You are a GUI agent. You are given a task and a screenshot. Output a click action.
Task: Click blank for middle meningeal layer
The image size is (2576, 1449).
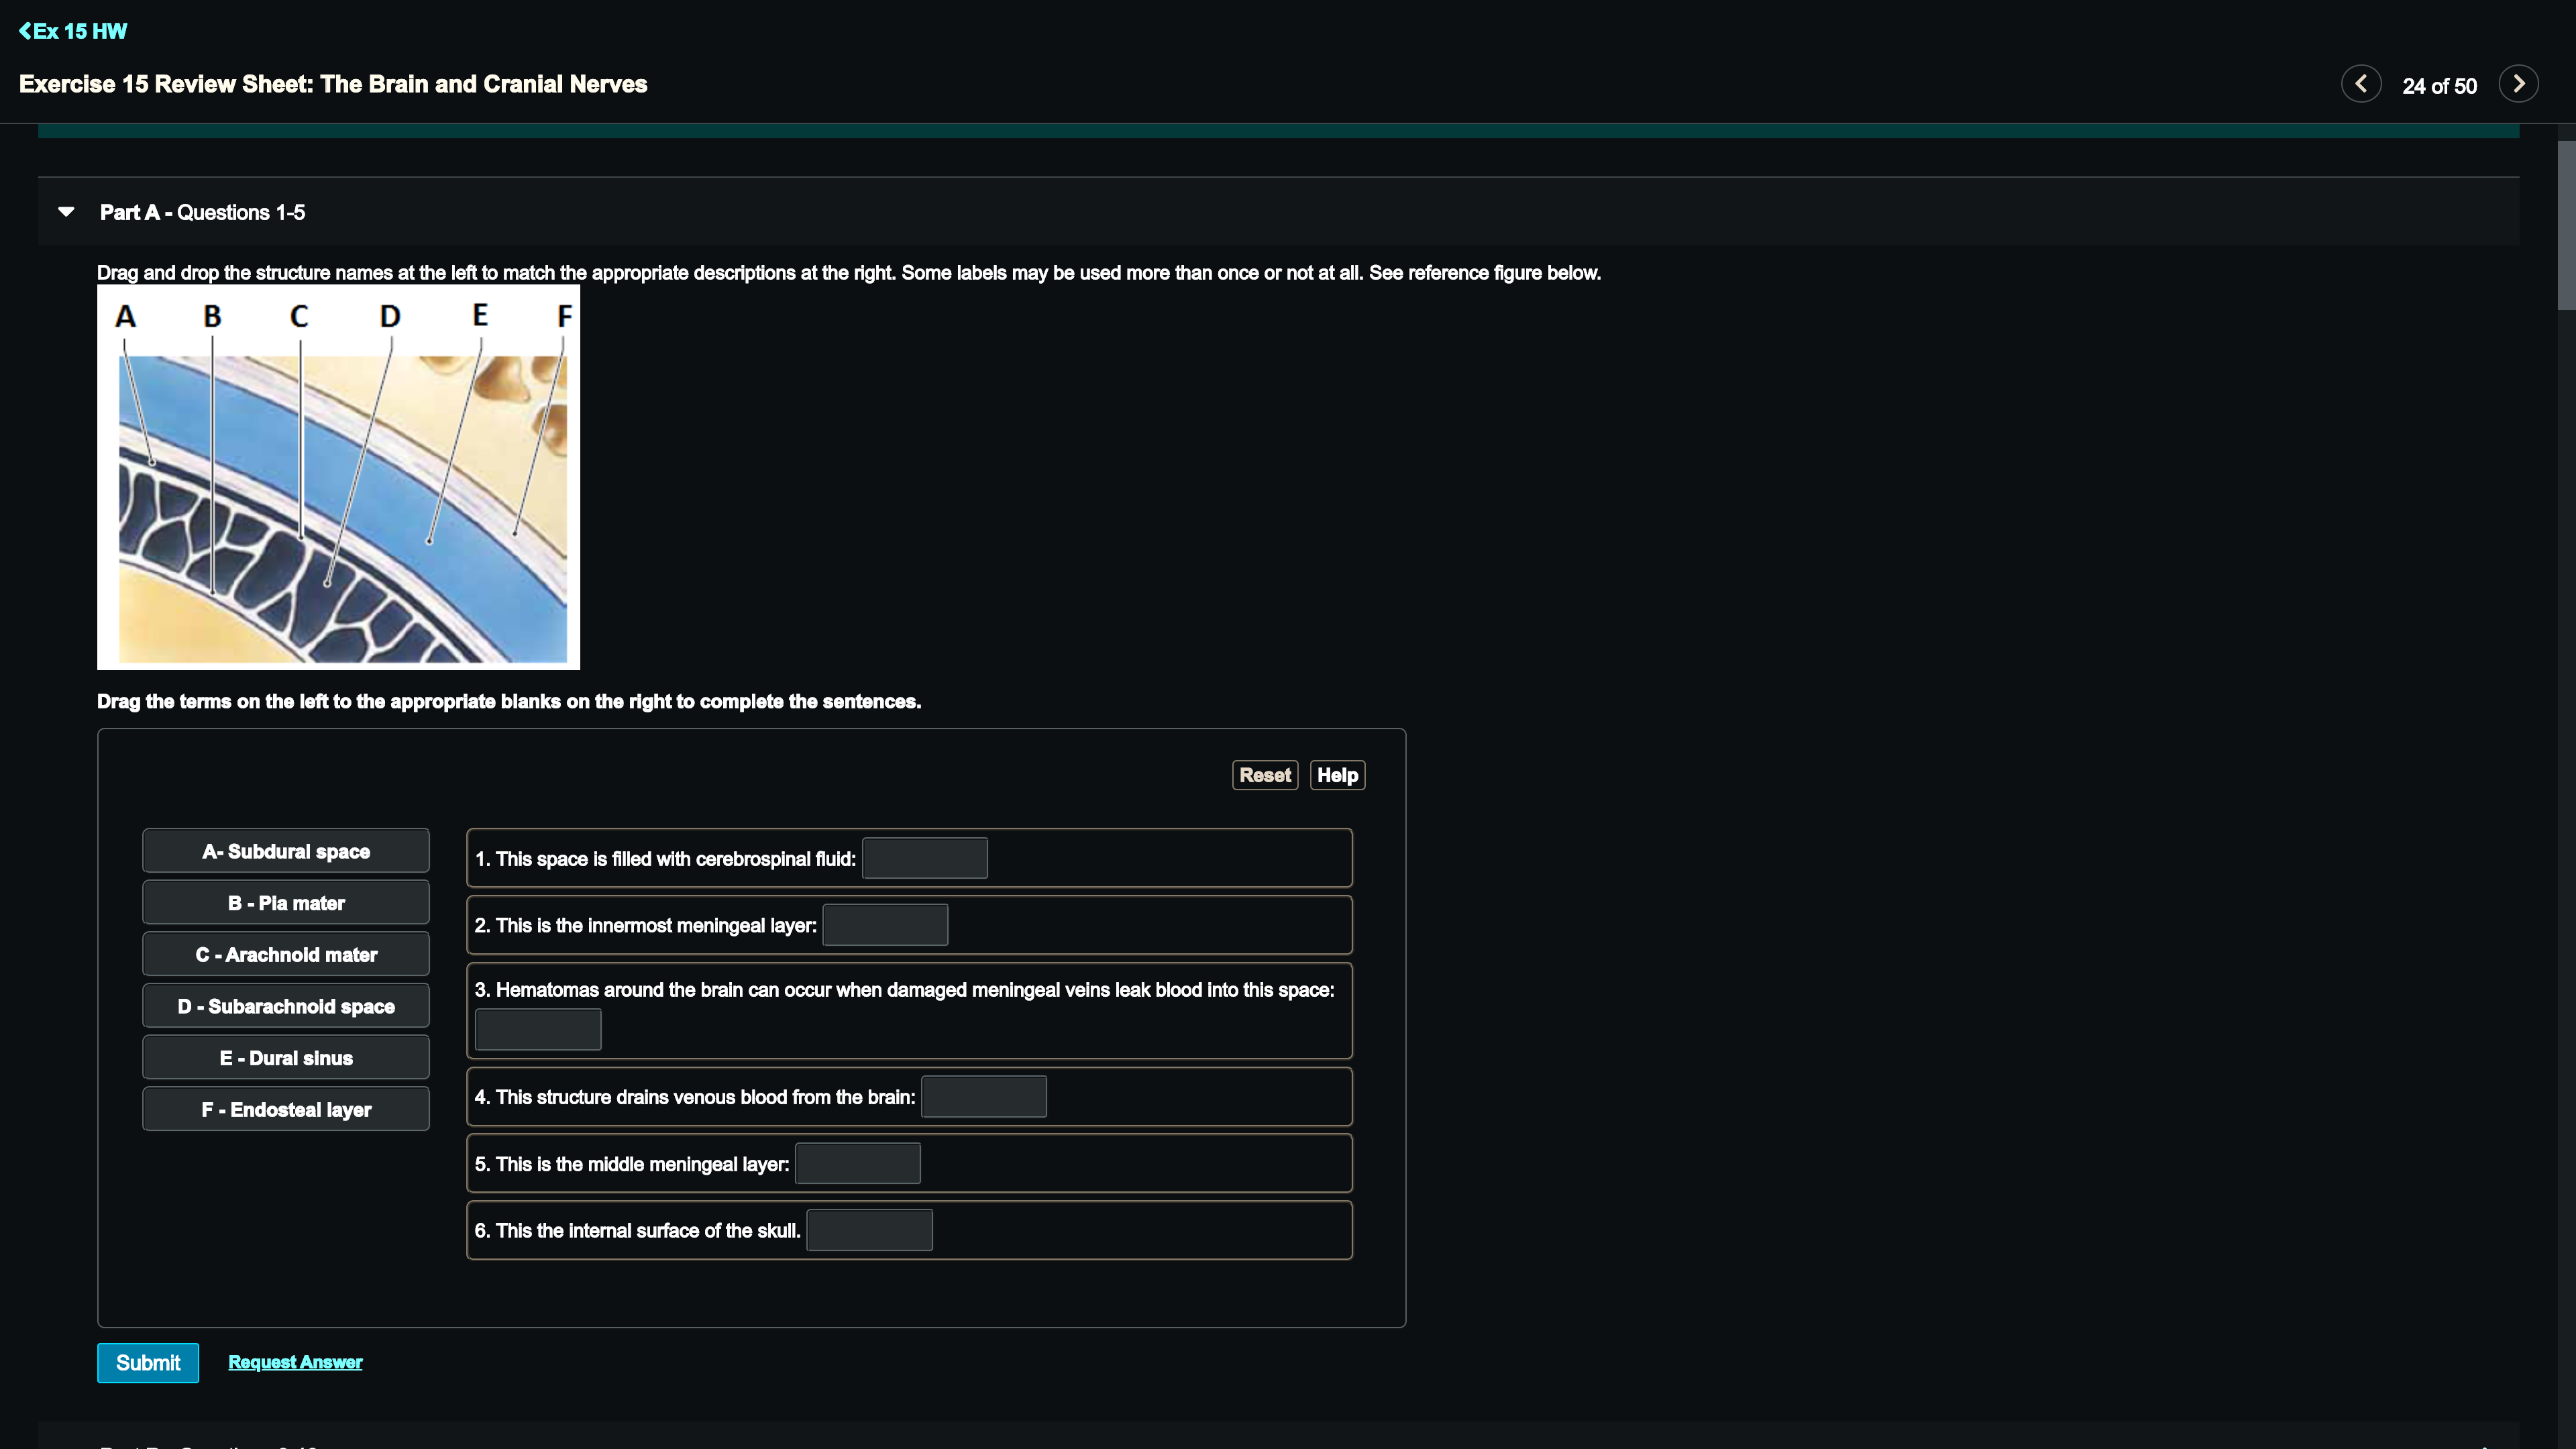(x=857, y=1164)
